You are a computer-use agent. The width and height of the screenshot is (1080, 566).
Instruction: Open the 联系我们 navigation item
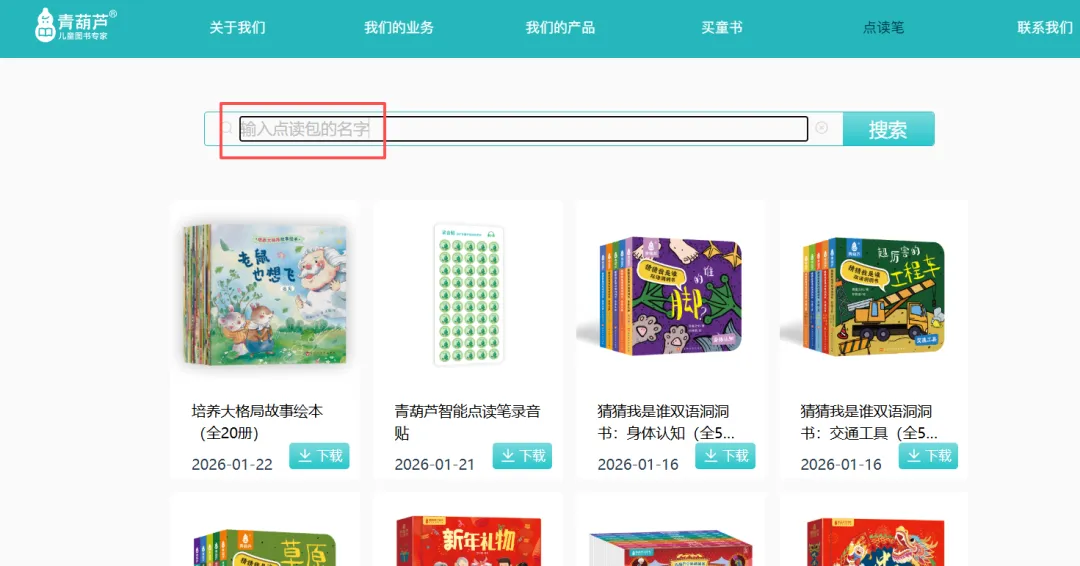point(1045,28)
